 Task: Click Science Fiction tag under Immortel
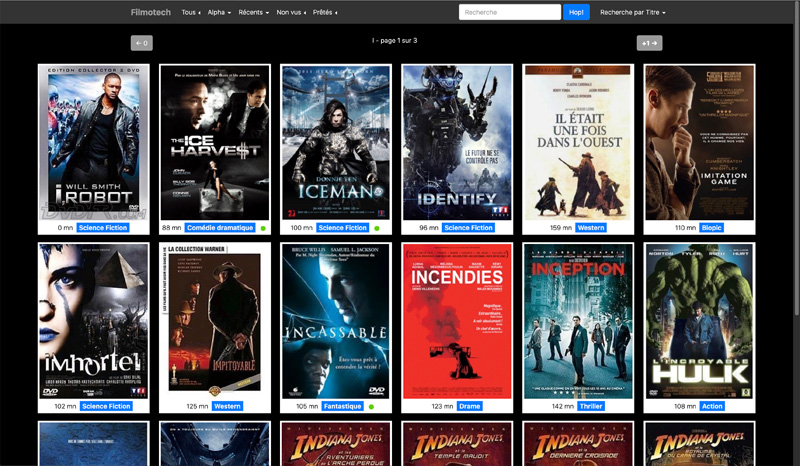106,406
